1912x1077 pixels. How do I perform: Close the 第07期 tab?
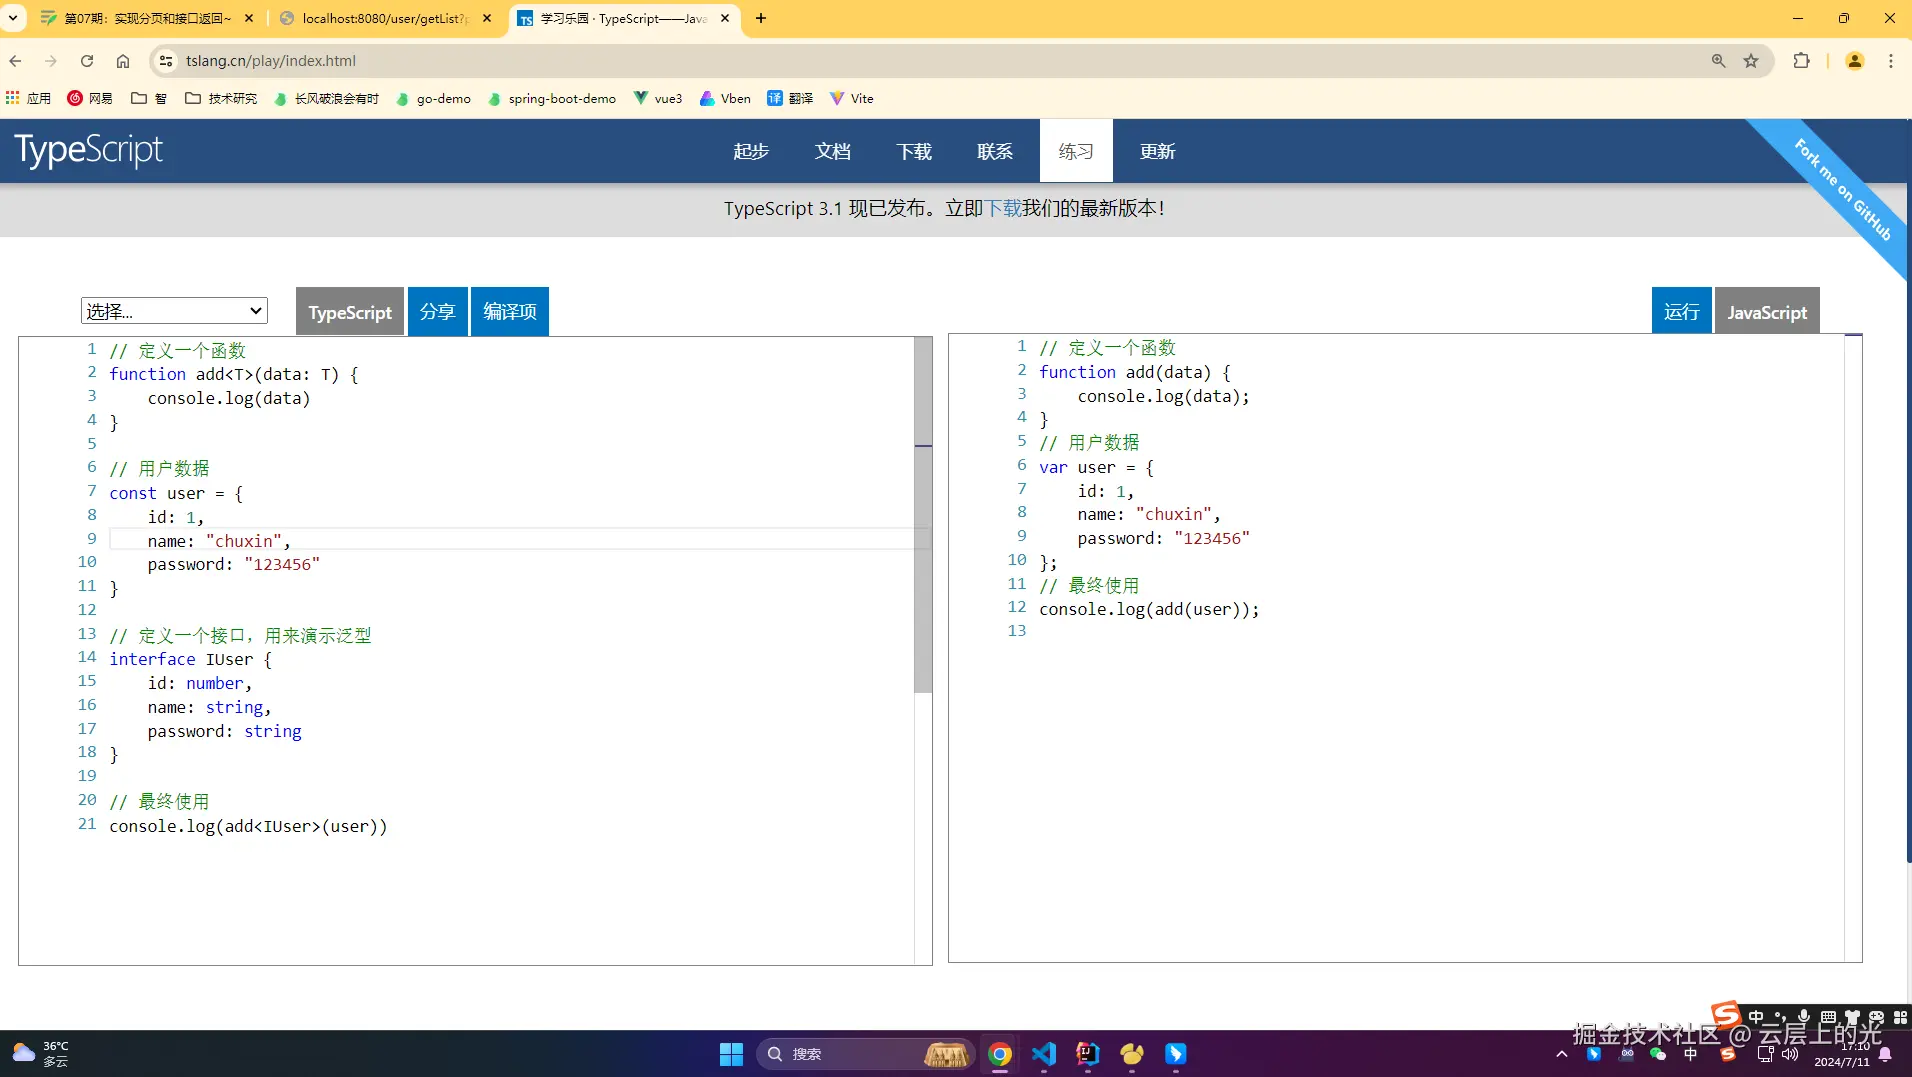[x=249, y=18]
